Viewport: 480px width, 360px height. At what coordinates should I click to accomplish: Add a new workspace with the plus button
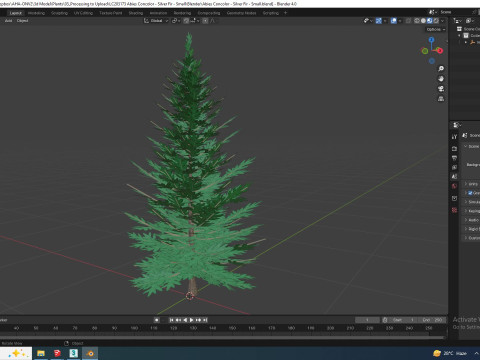click(285, 13)
